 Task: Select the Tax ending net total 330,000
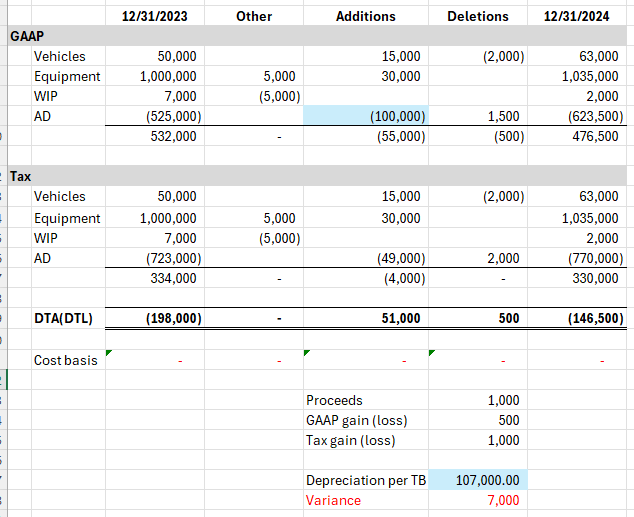[594, 278]
